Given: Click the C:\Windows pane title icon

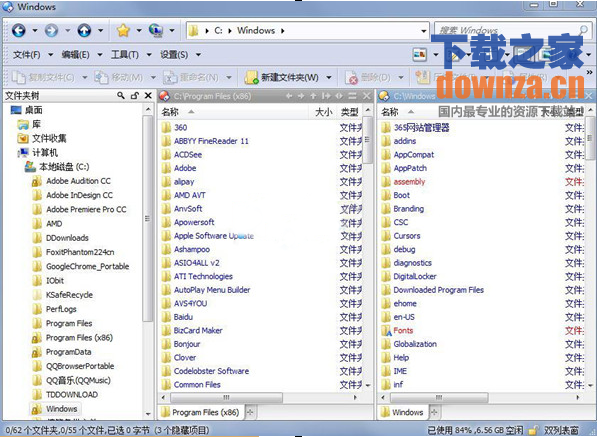Looking at the screenshot, I should [x=384, y=96].
